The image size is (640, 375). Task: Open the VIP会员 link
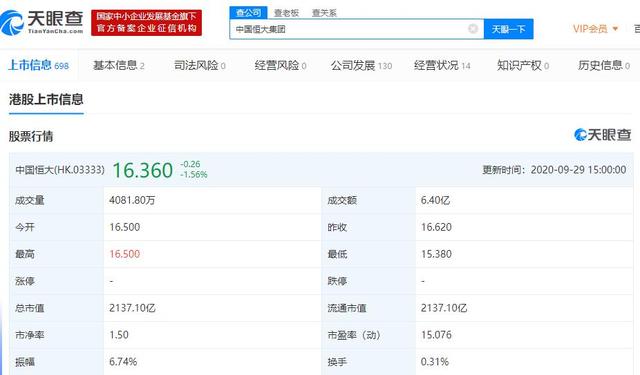[590, 29]
